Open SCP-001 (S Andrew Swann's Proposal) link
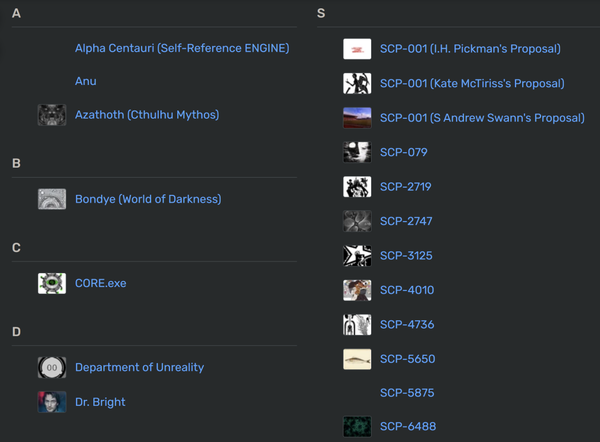Screen dimensions: 600x442 [482, 118]
